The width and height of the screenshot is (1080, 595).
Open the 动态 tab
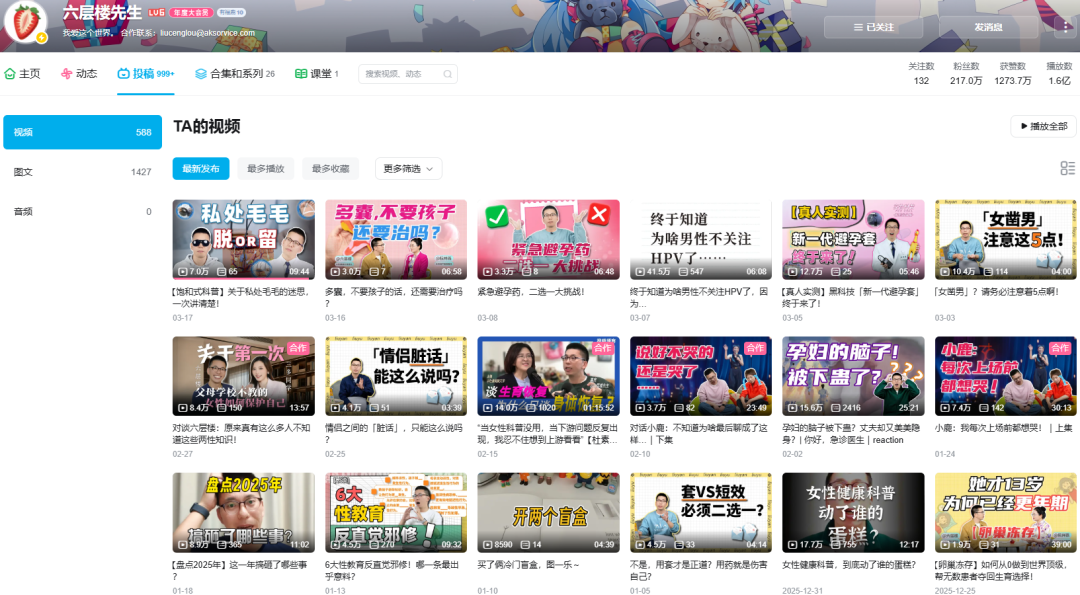(x=79, y=74)
